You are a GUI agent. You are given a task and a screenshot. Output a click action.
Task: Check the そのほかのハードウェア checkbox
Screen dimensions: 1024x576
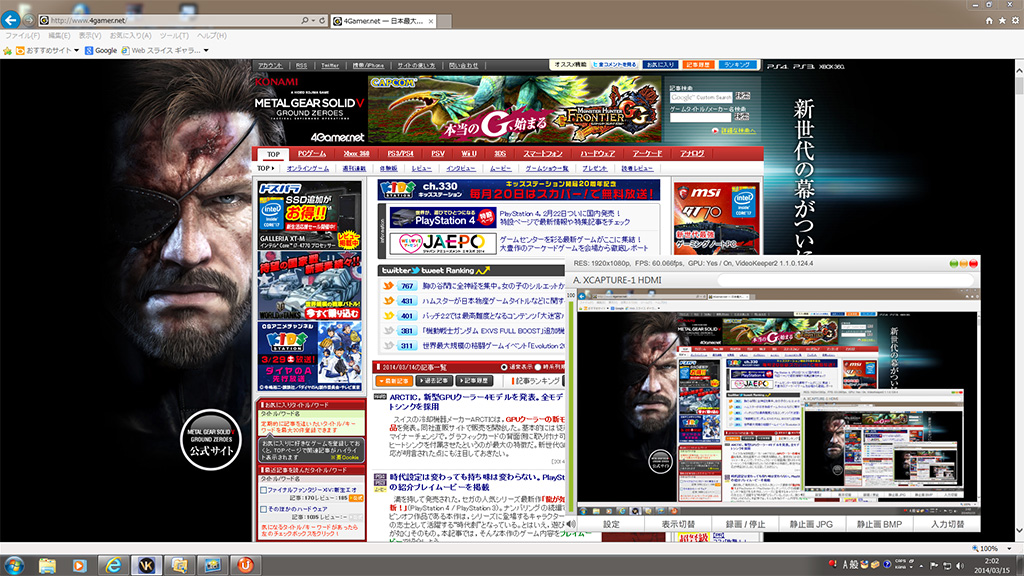coord(263,509)
